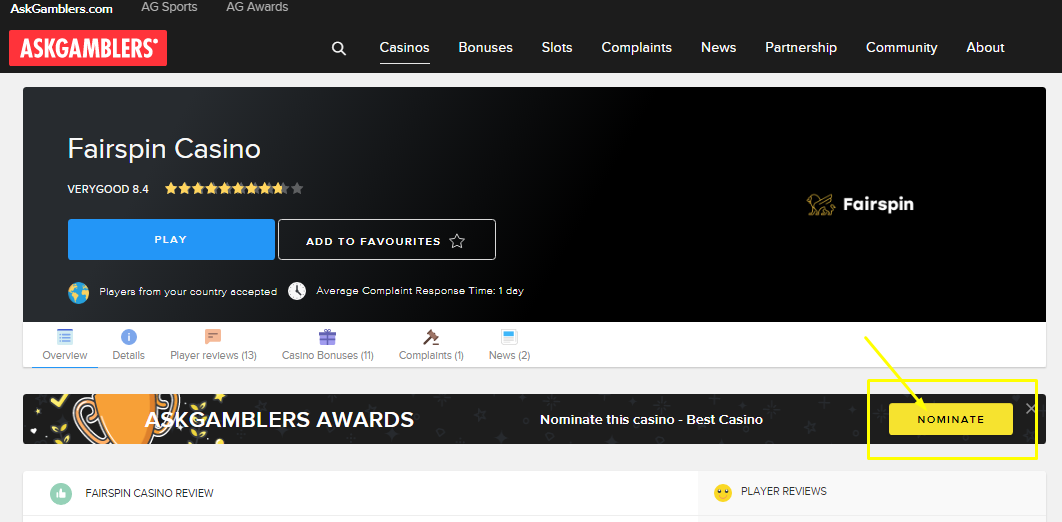Click the Fairspin Casino heading

[x=164, y=149]
